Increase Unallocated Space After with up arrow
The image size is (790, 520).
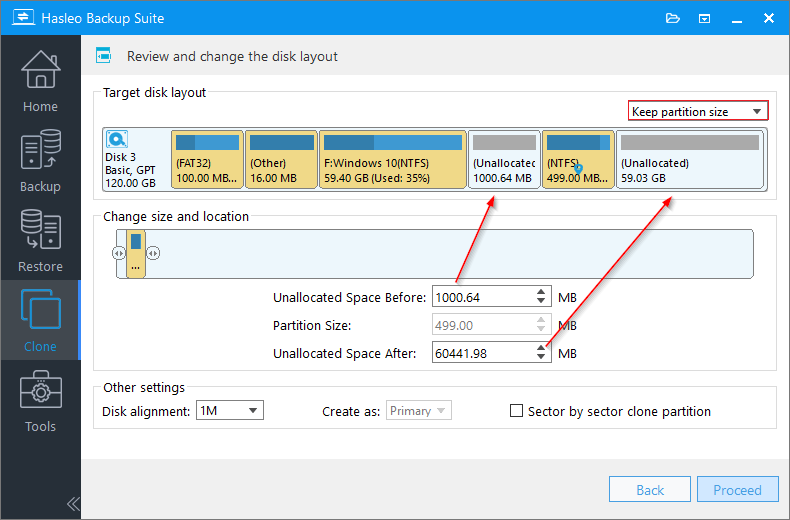541,348
